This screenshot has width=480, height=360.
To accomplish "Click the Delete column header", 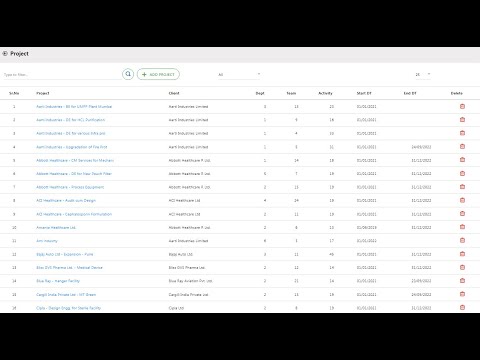I will point(457,93).
